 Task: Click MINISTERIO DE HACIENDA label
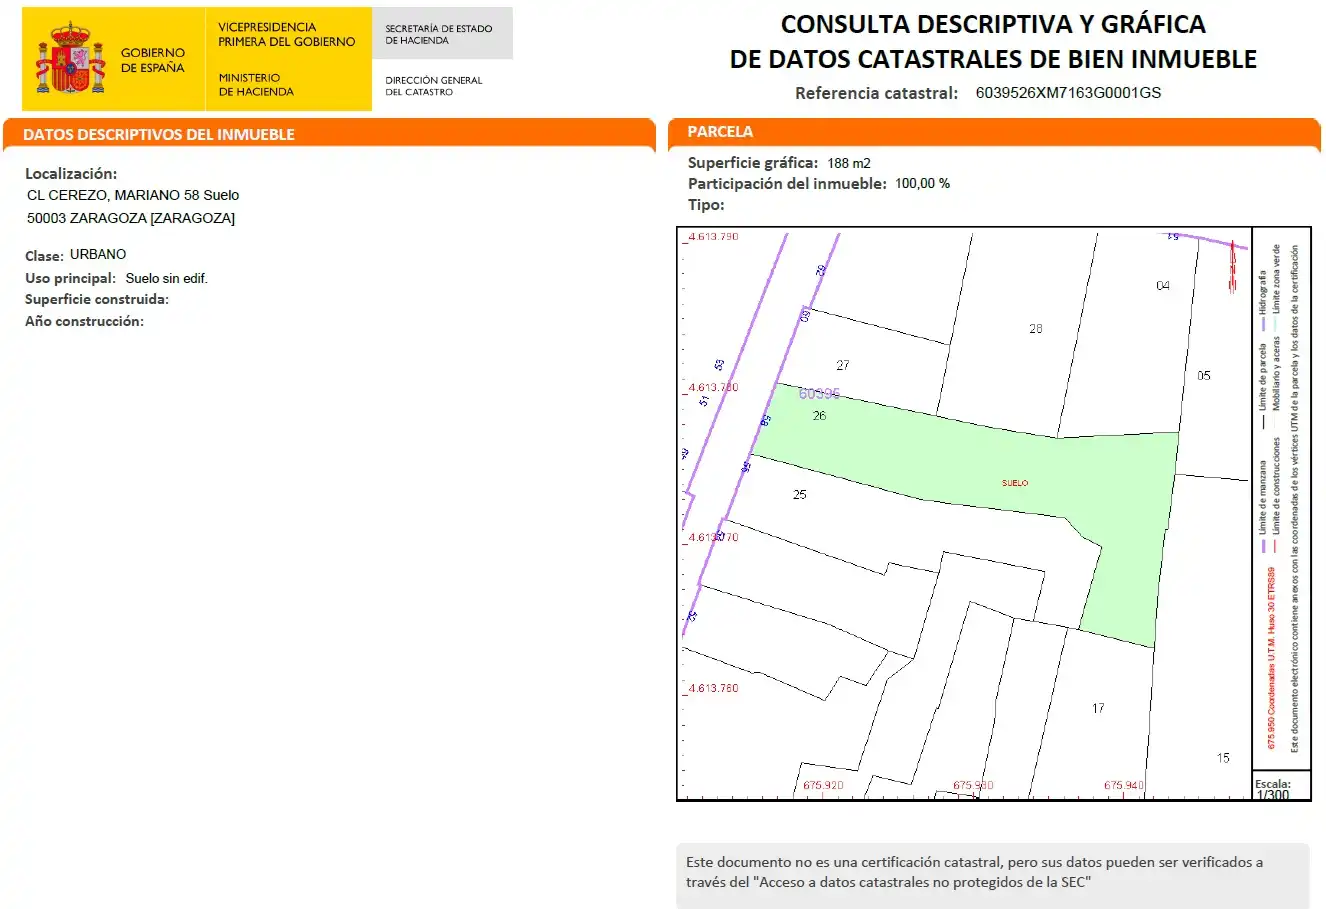[256, 84]
